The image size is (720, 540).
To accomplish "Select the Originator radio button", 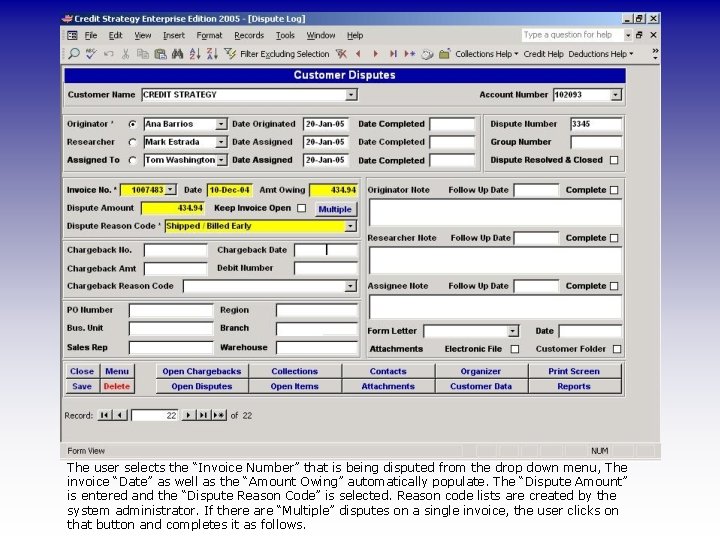I will (x=133, y=124).
